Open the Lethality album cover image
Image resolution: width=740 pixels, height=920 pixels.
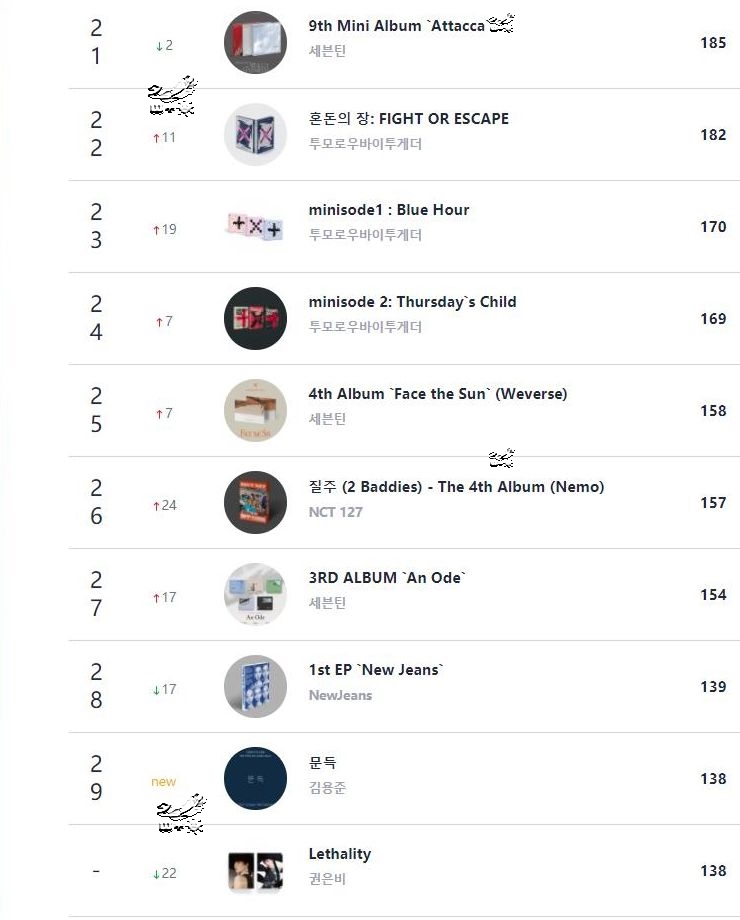click(x=255, y=871)
